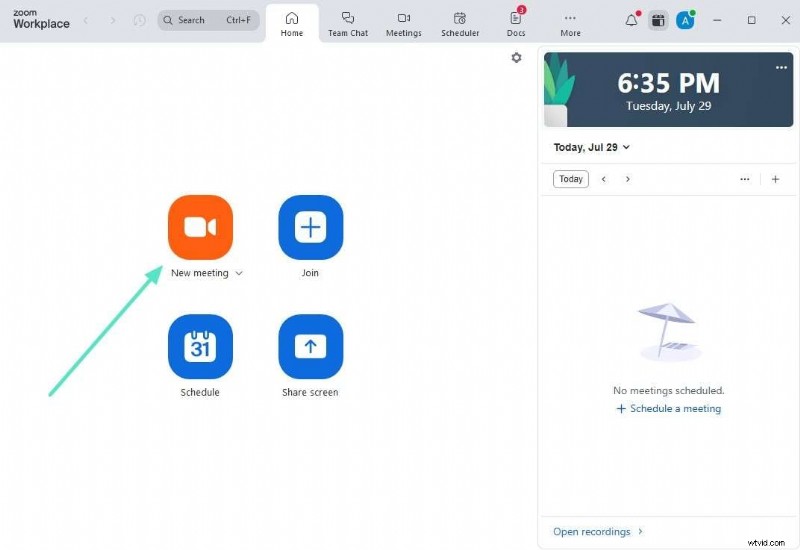Click the history clock icon
800x550 pixels.
point(139,20)
